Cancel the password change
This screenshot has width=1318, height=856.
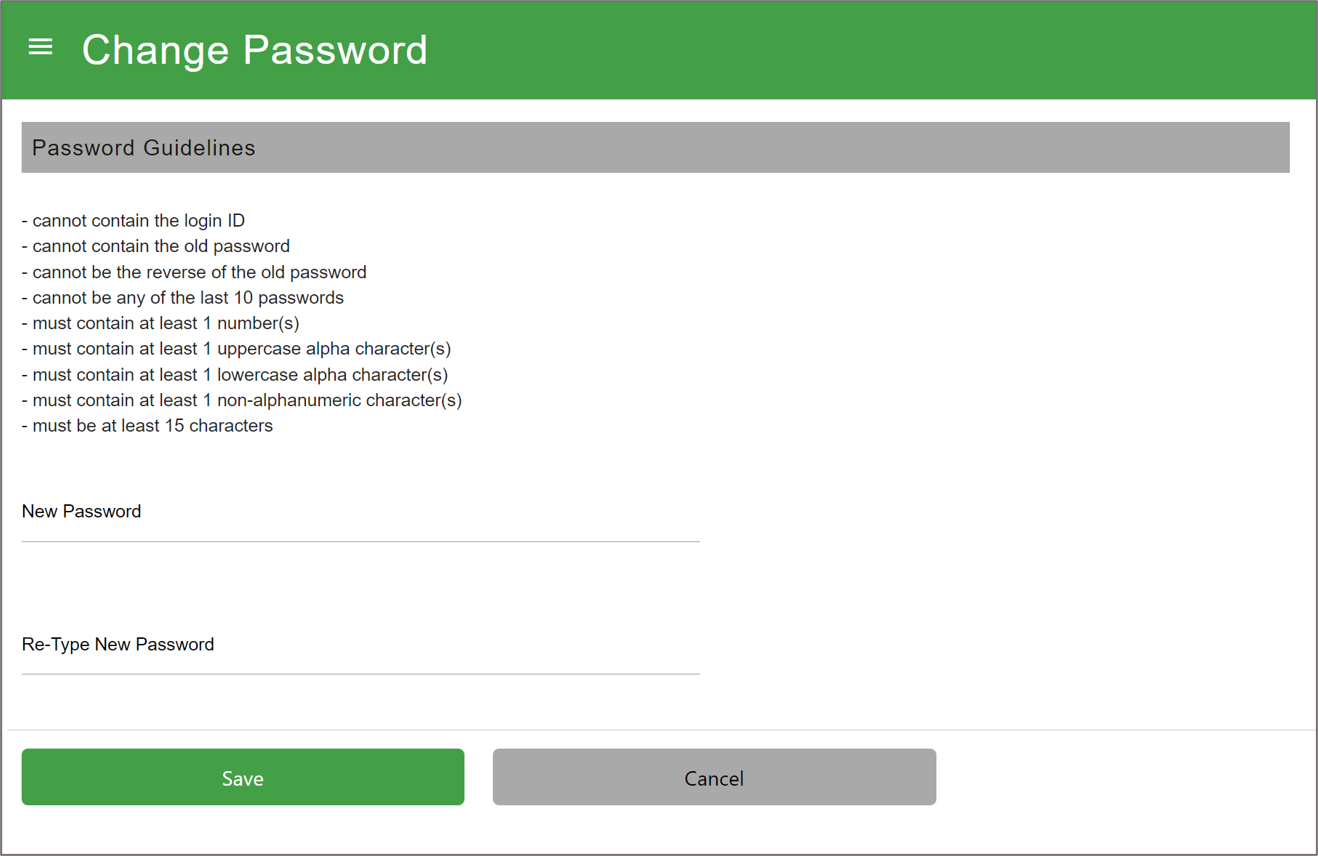coord(714,777)
